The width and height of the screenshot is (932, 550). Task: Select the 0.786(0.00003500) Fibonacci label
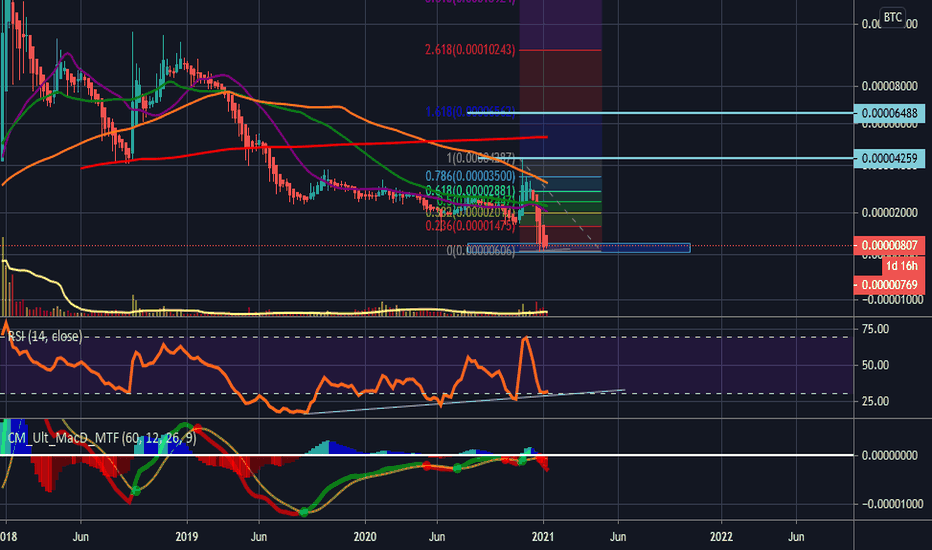point(470,176)
